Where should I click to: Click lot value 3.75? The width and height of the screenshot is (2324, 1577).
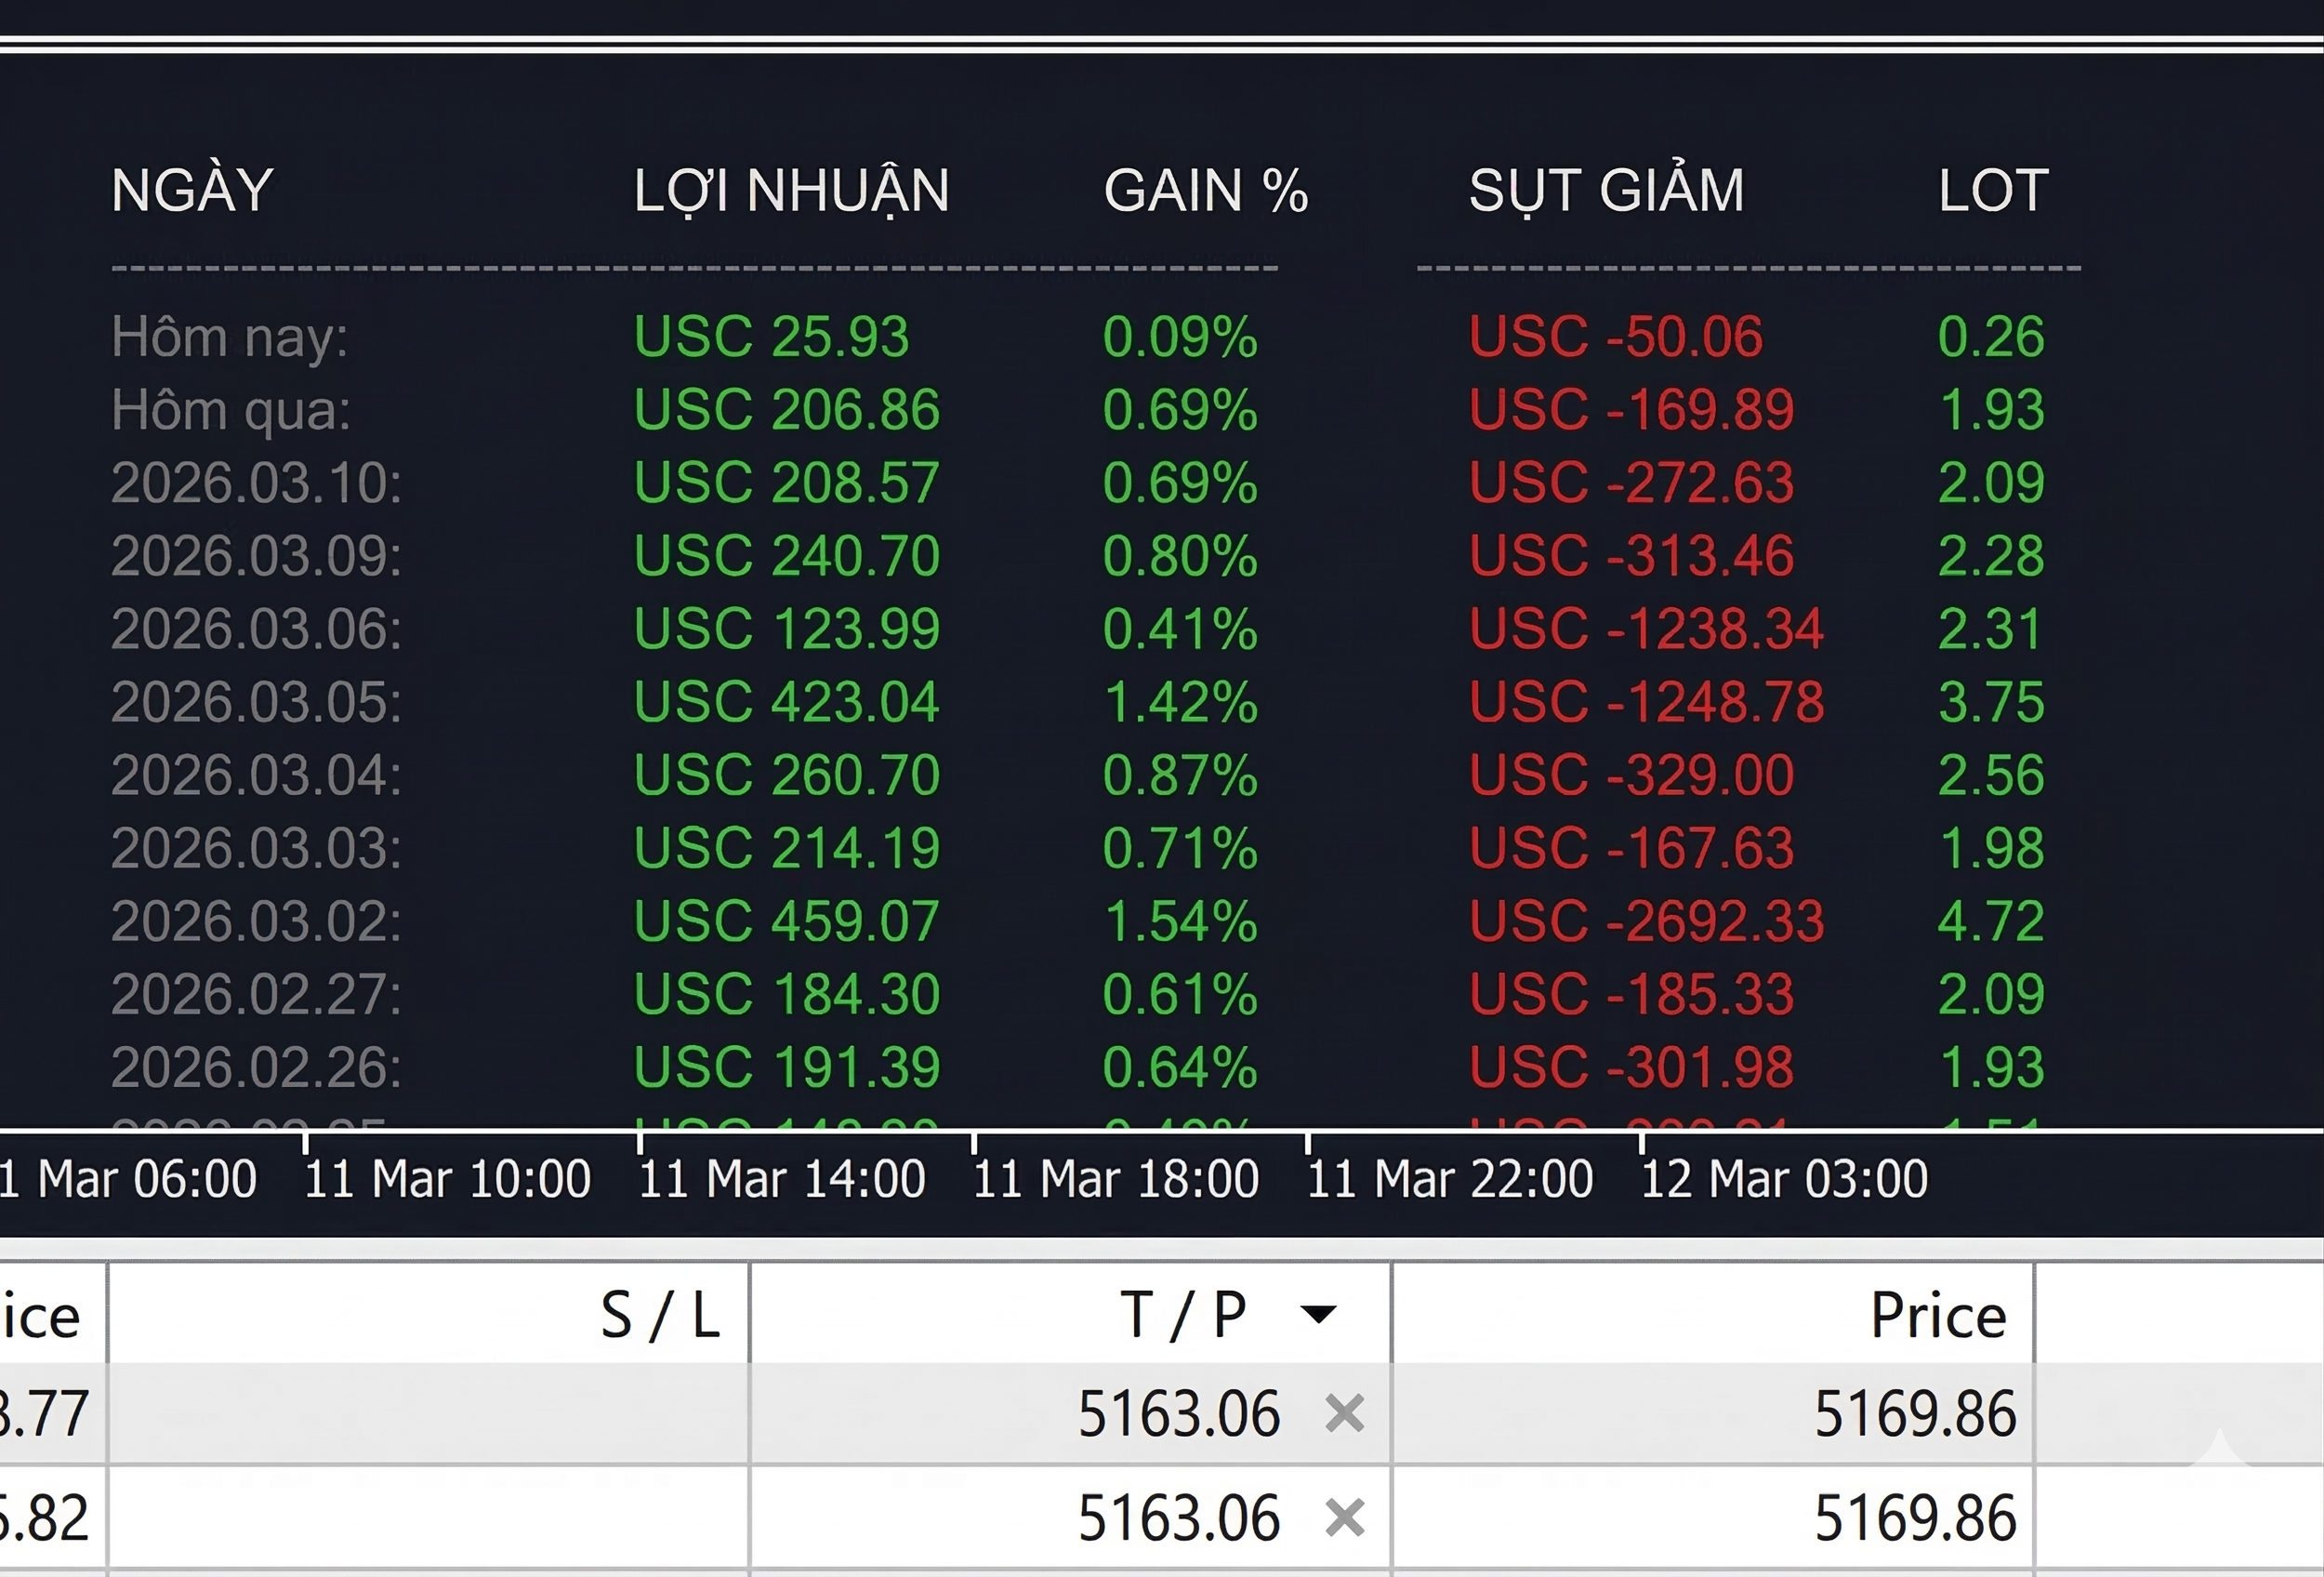pos(1991,702)
